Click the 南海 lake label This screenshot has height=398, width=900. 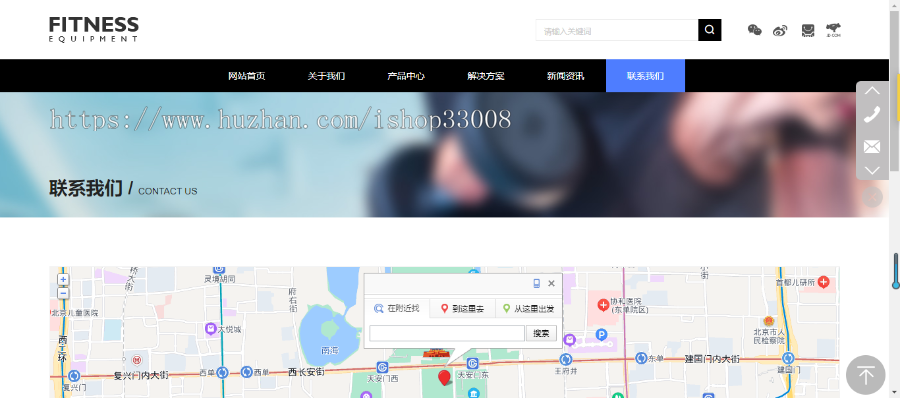tap(329, 349)
